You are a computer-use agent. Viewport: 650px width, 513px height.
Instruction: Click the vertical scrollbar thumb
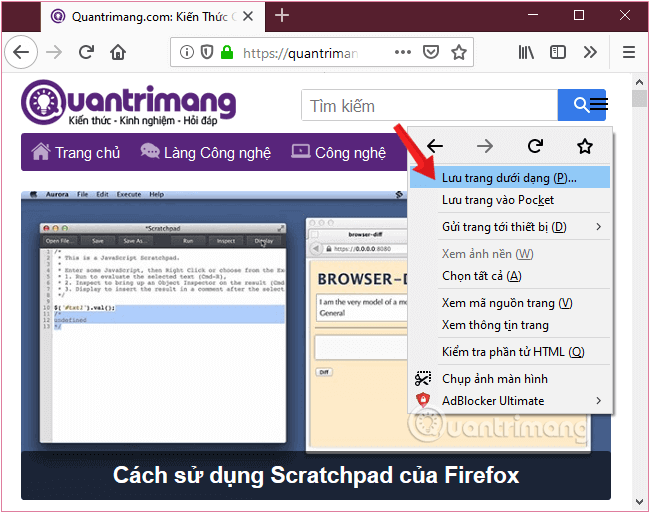(x=639, y=99)
